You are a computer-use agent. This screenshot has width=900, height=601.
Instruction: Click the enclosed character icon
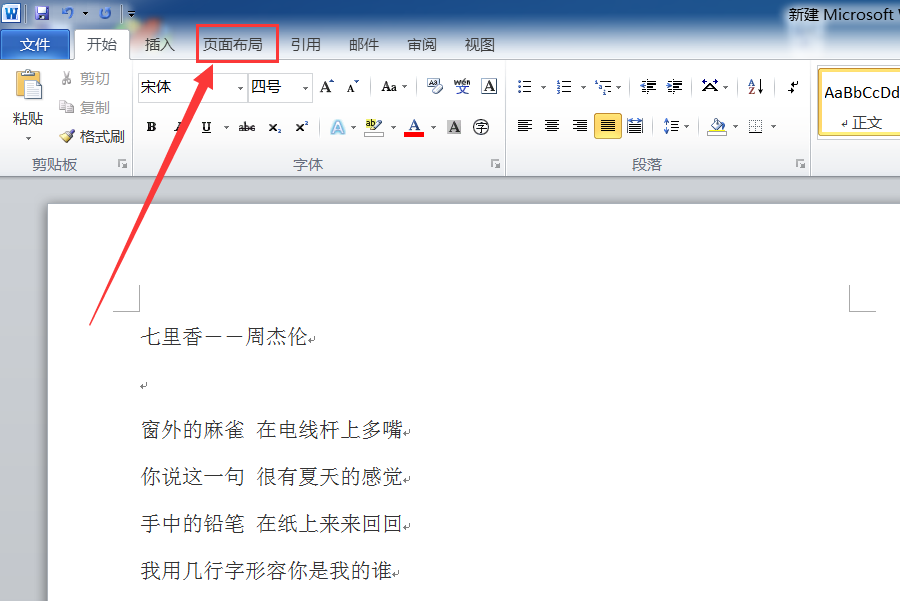(x=481, y=127)
